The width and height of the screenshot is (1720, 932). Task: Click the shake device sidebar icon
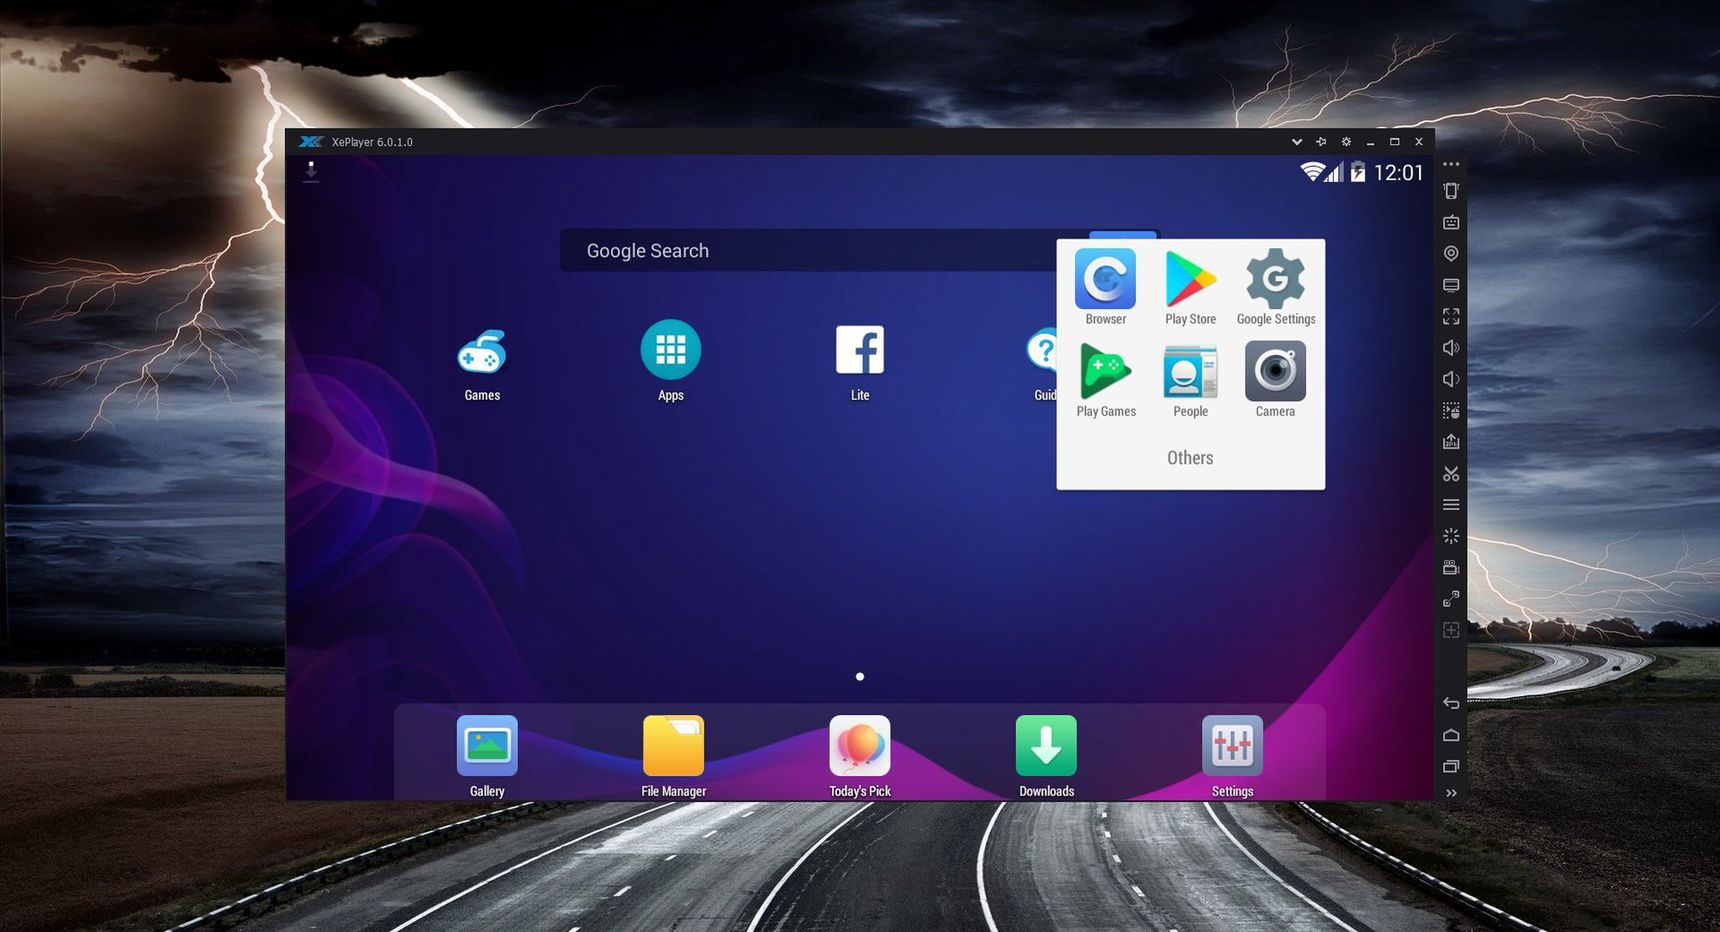[x=1451, y=191]
